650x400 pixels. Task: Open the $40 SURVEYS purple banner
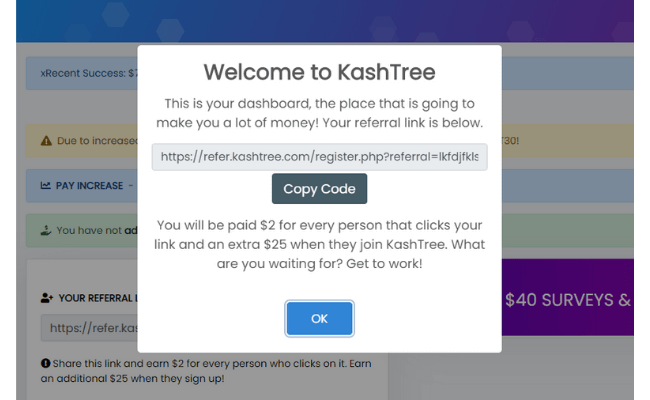click(568, 297)
